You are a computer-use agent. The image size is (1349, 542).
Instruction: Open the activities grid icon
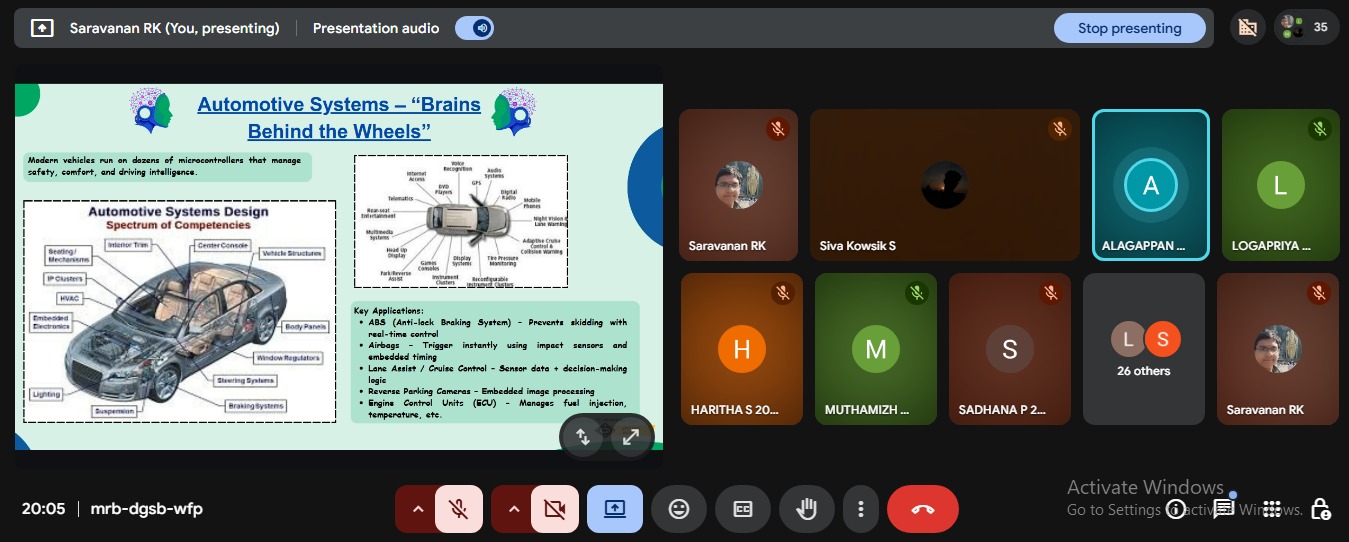[x=1272, y=509]
